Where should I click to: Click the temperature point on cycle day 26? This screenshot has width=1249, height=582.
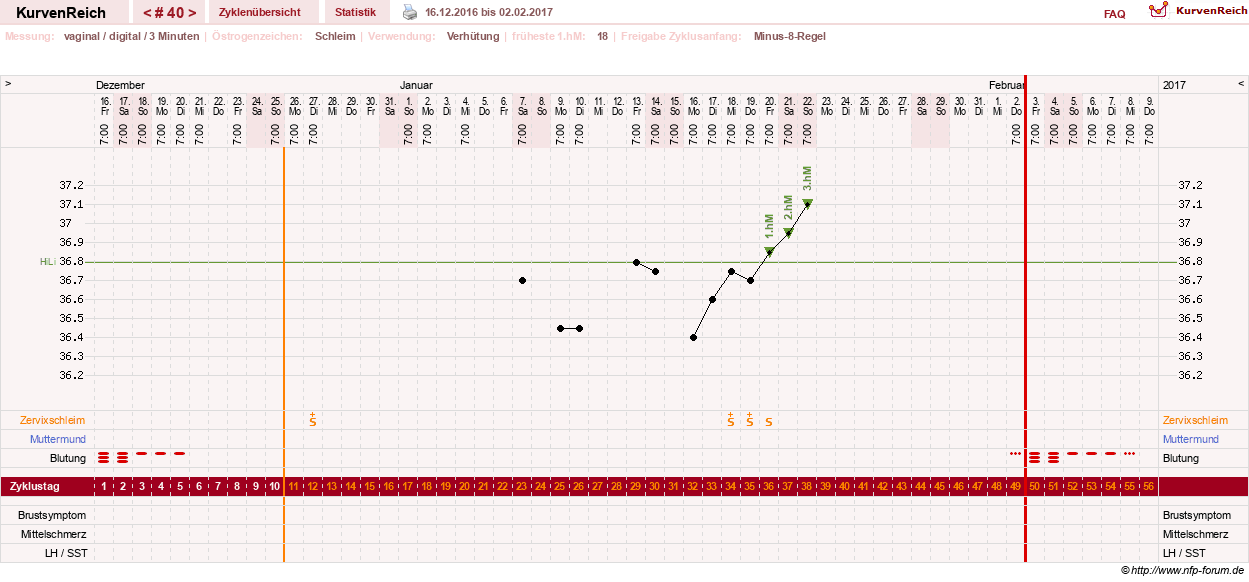(579, 328)
